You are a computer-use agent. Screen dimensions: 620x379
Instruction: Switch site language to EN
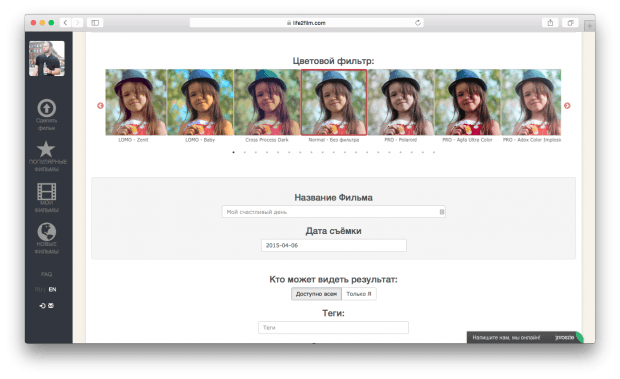(x=52, y=289)
